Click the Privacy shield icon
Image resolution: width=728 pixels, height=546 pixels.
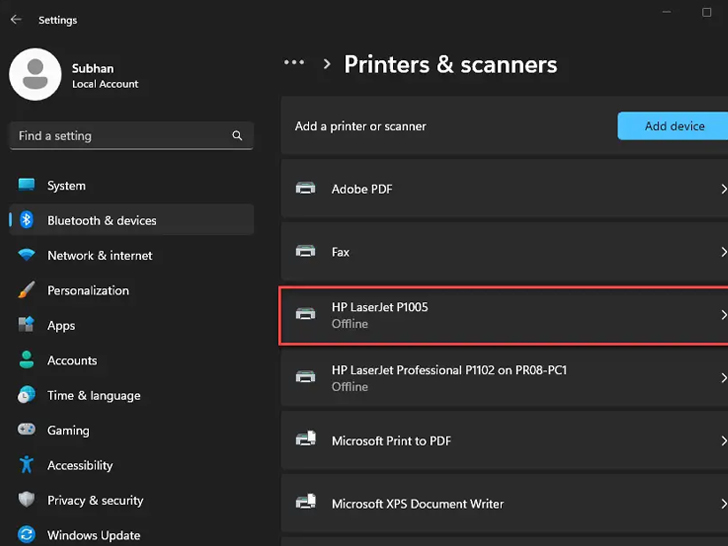coord(26,500)
